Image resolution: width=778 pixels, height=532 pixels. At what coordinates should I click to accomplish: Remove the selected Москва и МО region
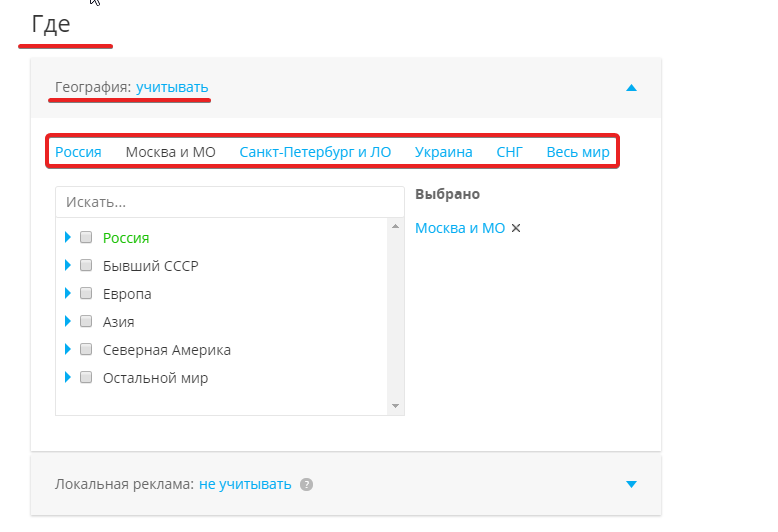(516, 228)
